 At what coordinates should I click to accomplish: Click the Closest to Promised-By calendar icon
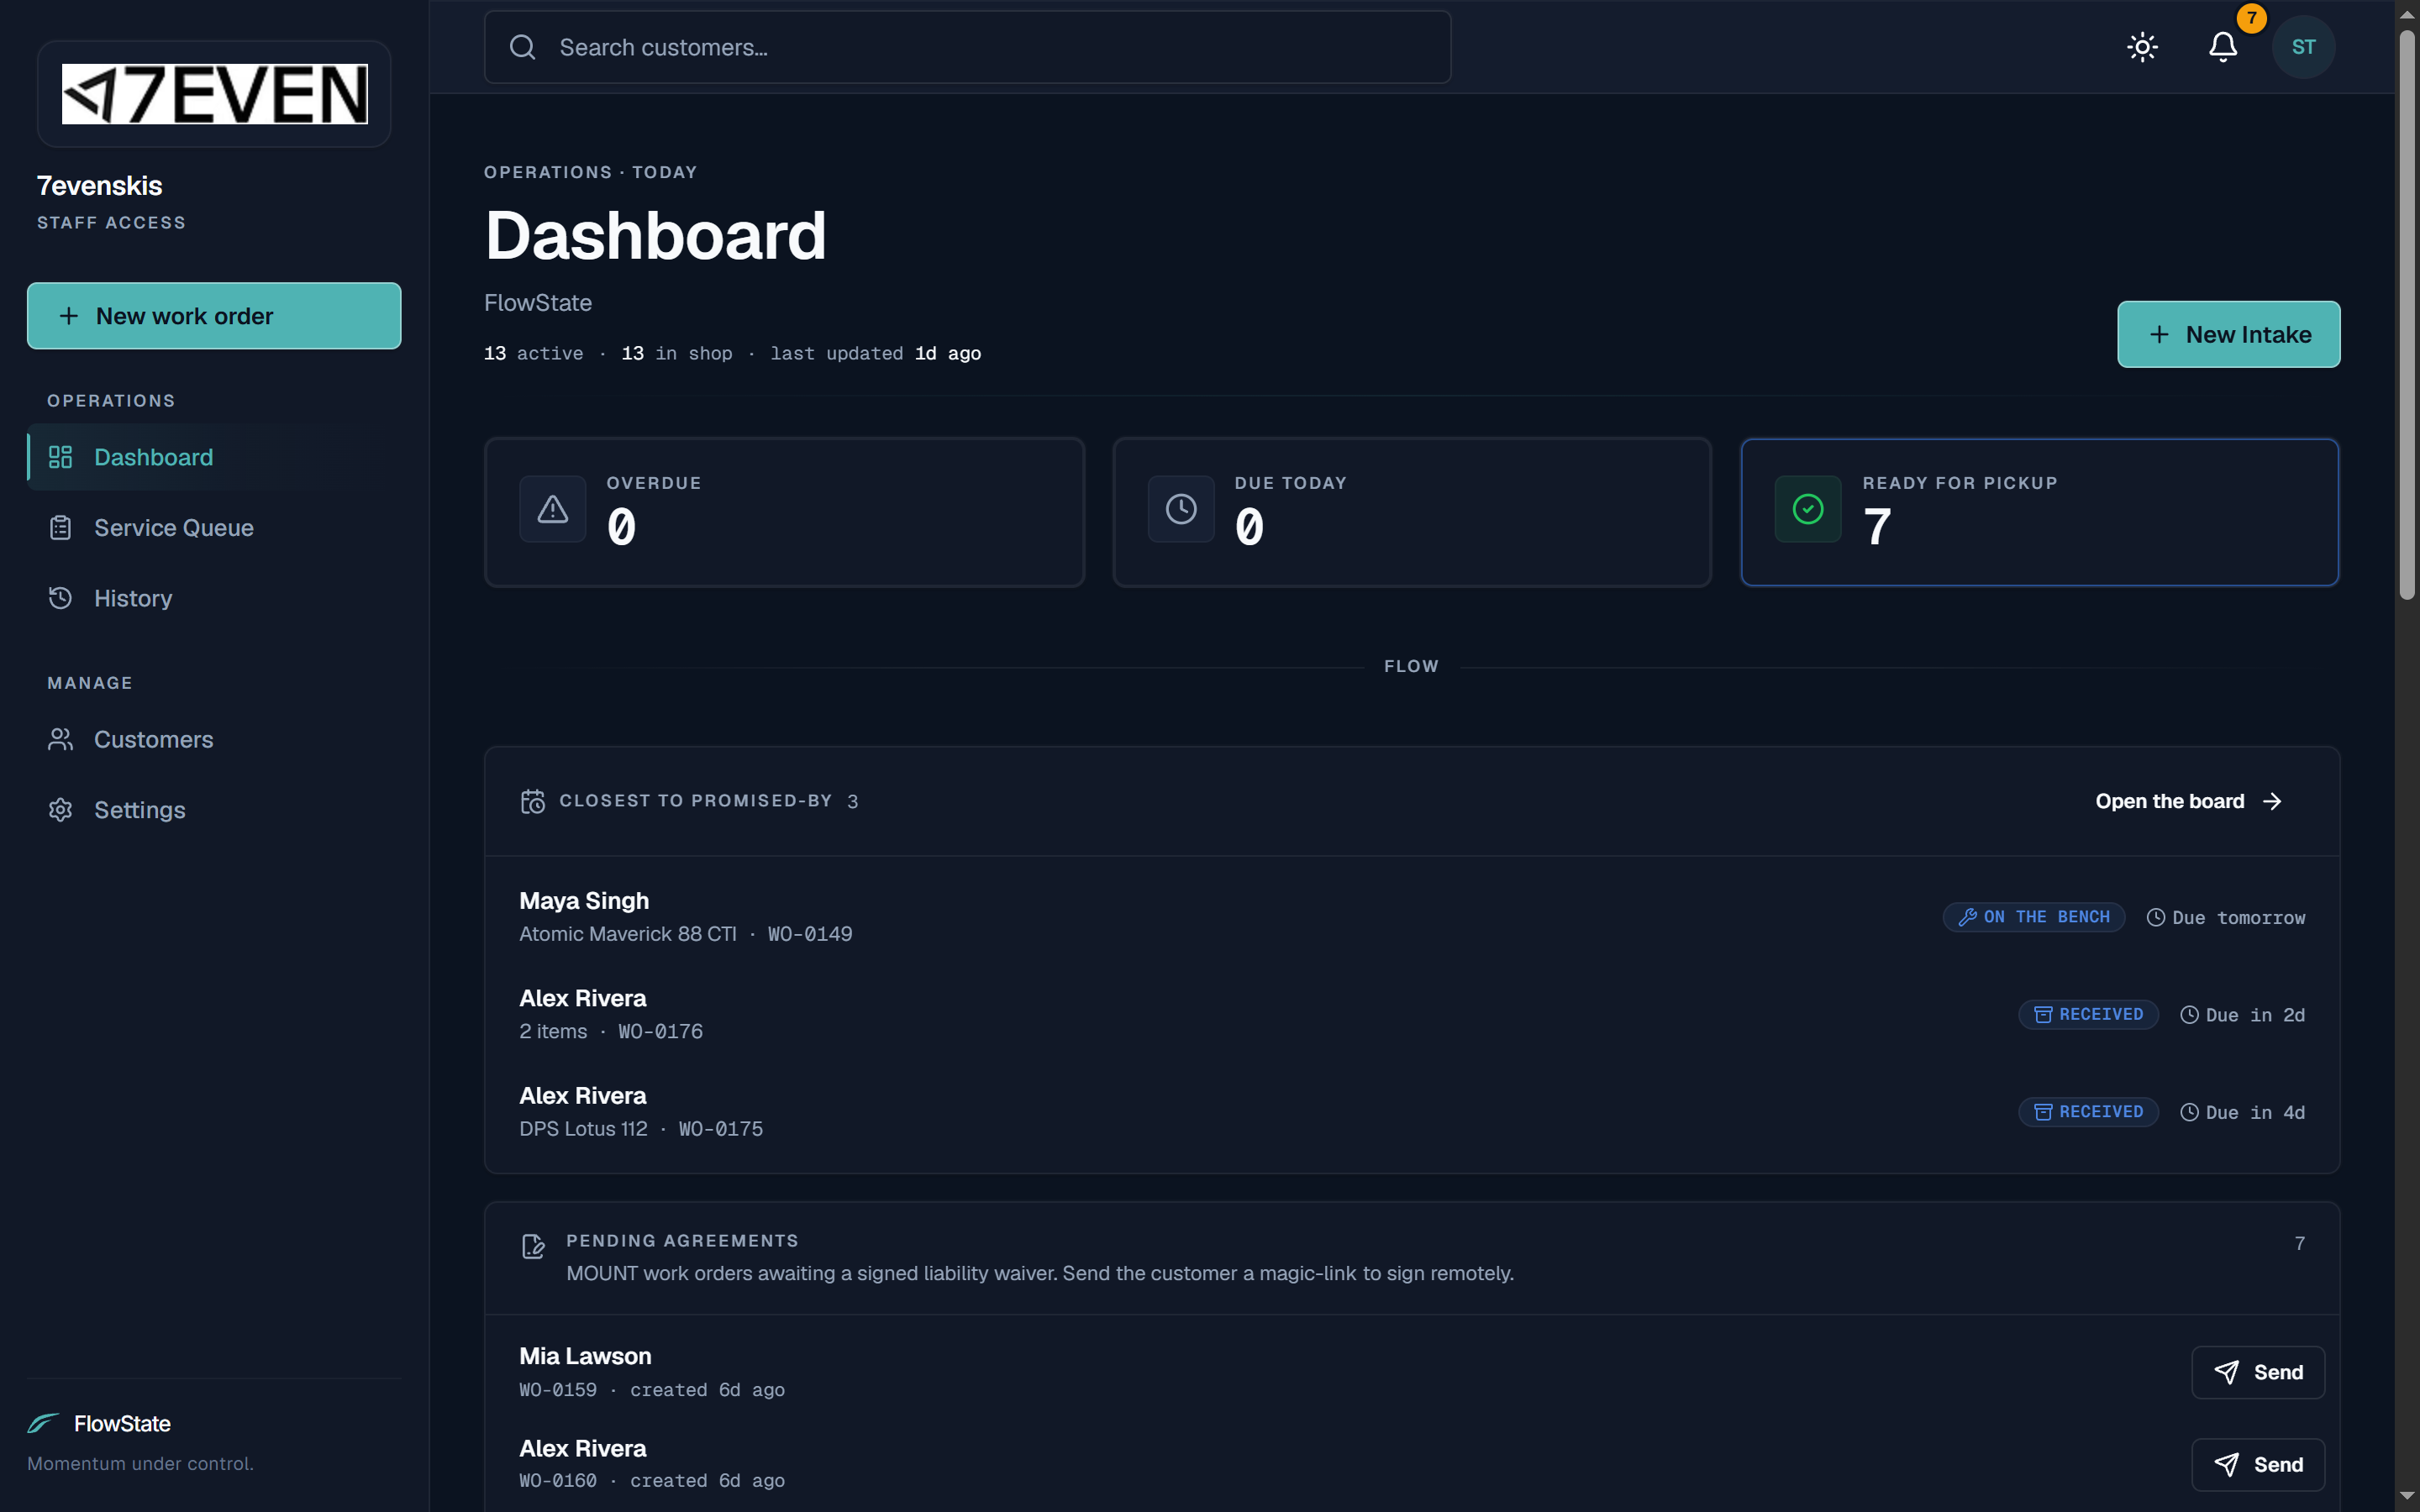(x=533, y=801)
